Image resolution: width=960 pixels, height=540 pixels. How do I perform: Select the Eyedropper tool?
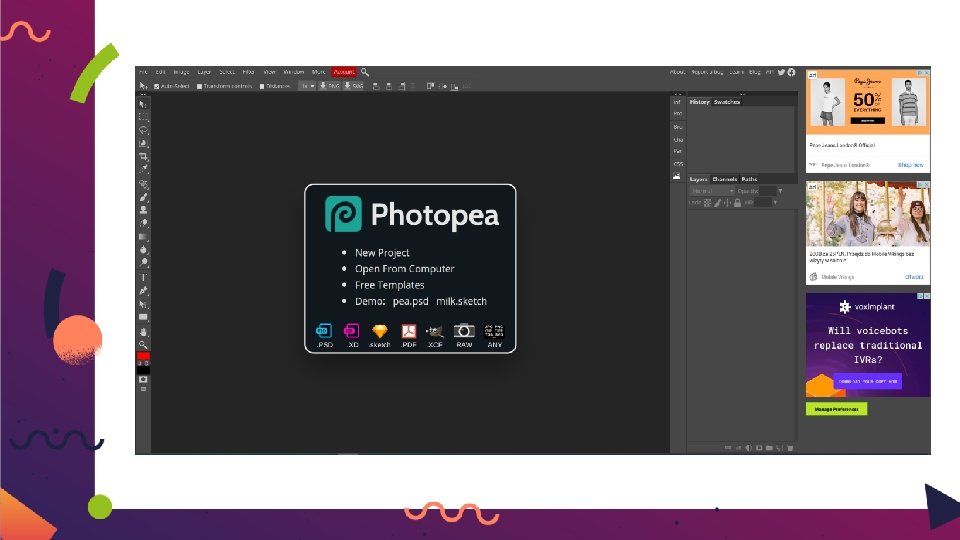[x=143, y=168]
